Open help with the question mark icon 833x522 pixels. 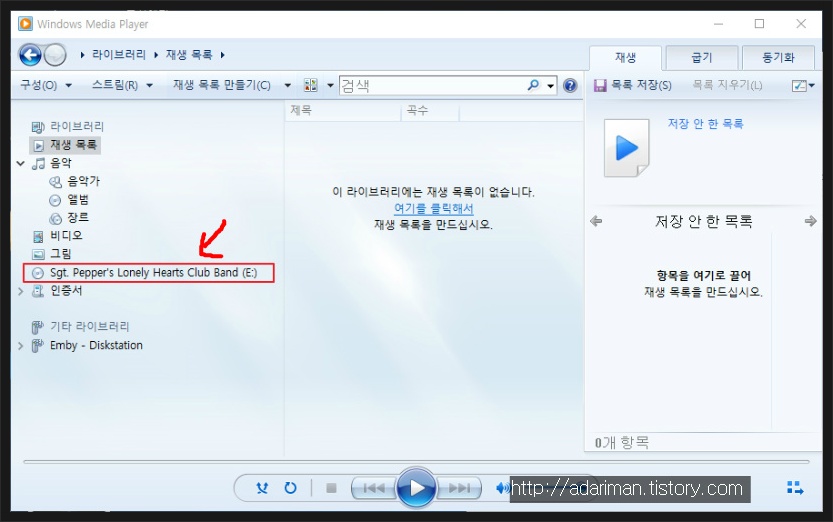tap(570, 85)
